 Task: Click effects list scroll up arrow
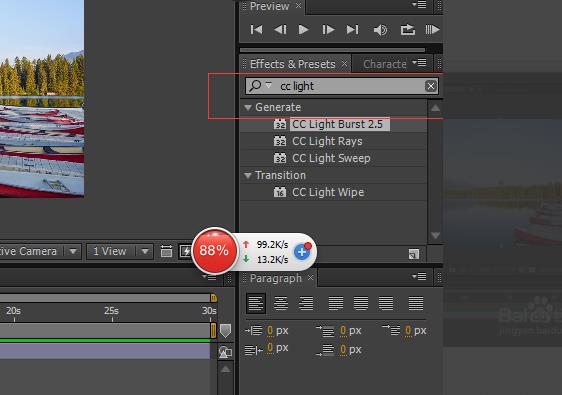(x=435, y=108)
